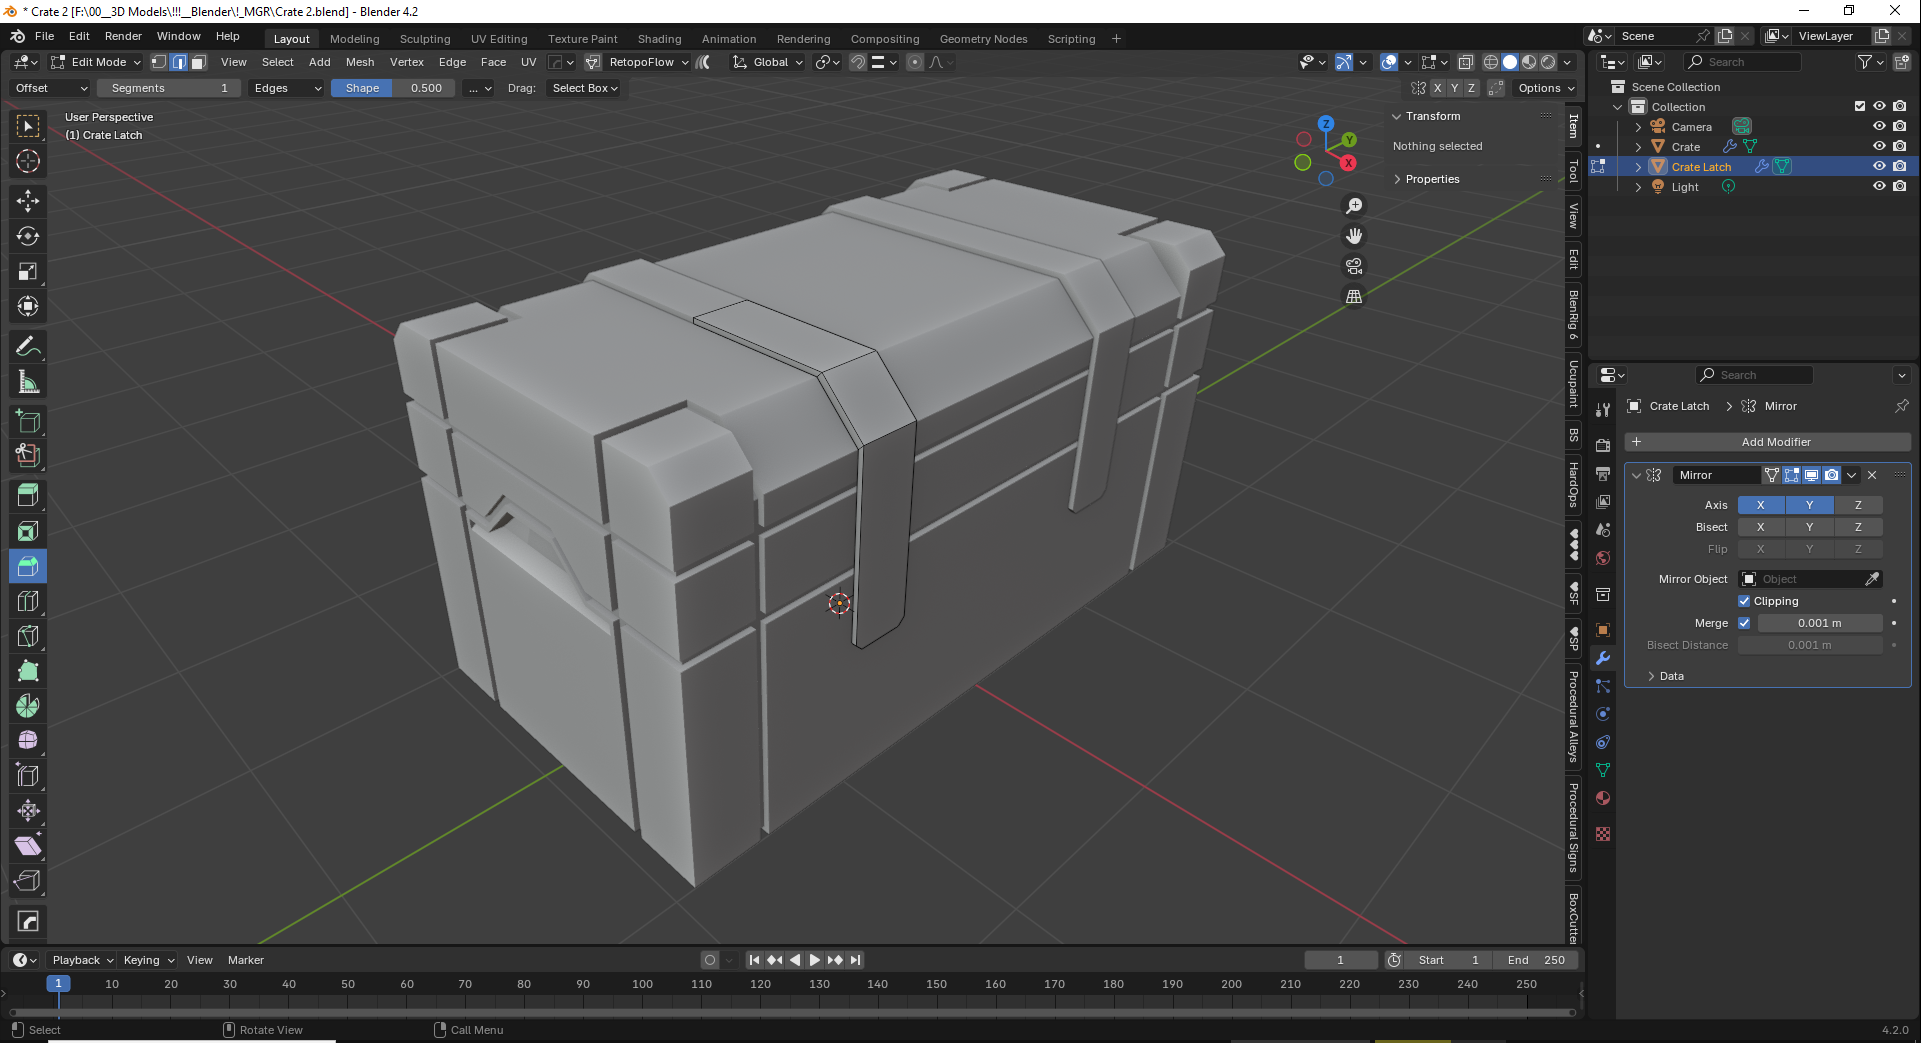
Task: Select the Measure tool
Action: click(x=28, y=382)
